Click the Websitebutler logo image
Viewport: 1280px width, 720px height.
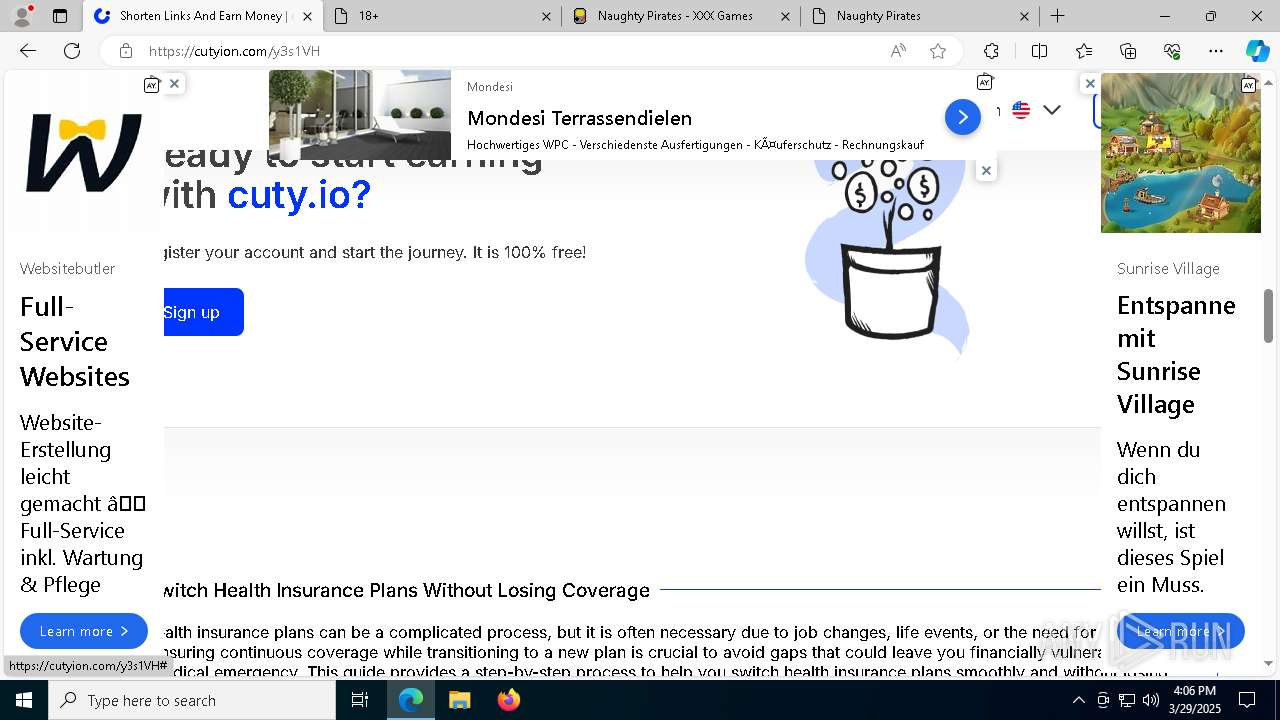pyautogui.click(x=84, y=153)
